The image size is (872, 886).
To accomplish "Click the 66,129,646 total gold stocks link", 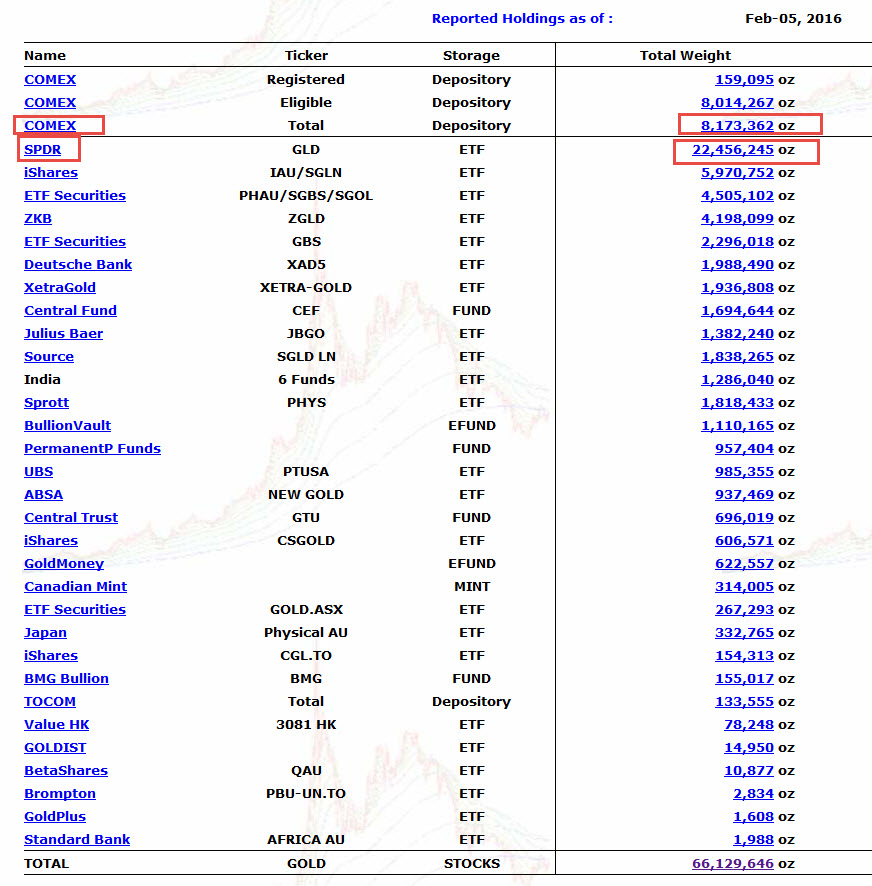I will point(733,864).
